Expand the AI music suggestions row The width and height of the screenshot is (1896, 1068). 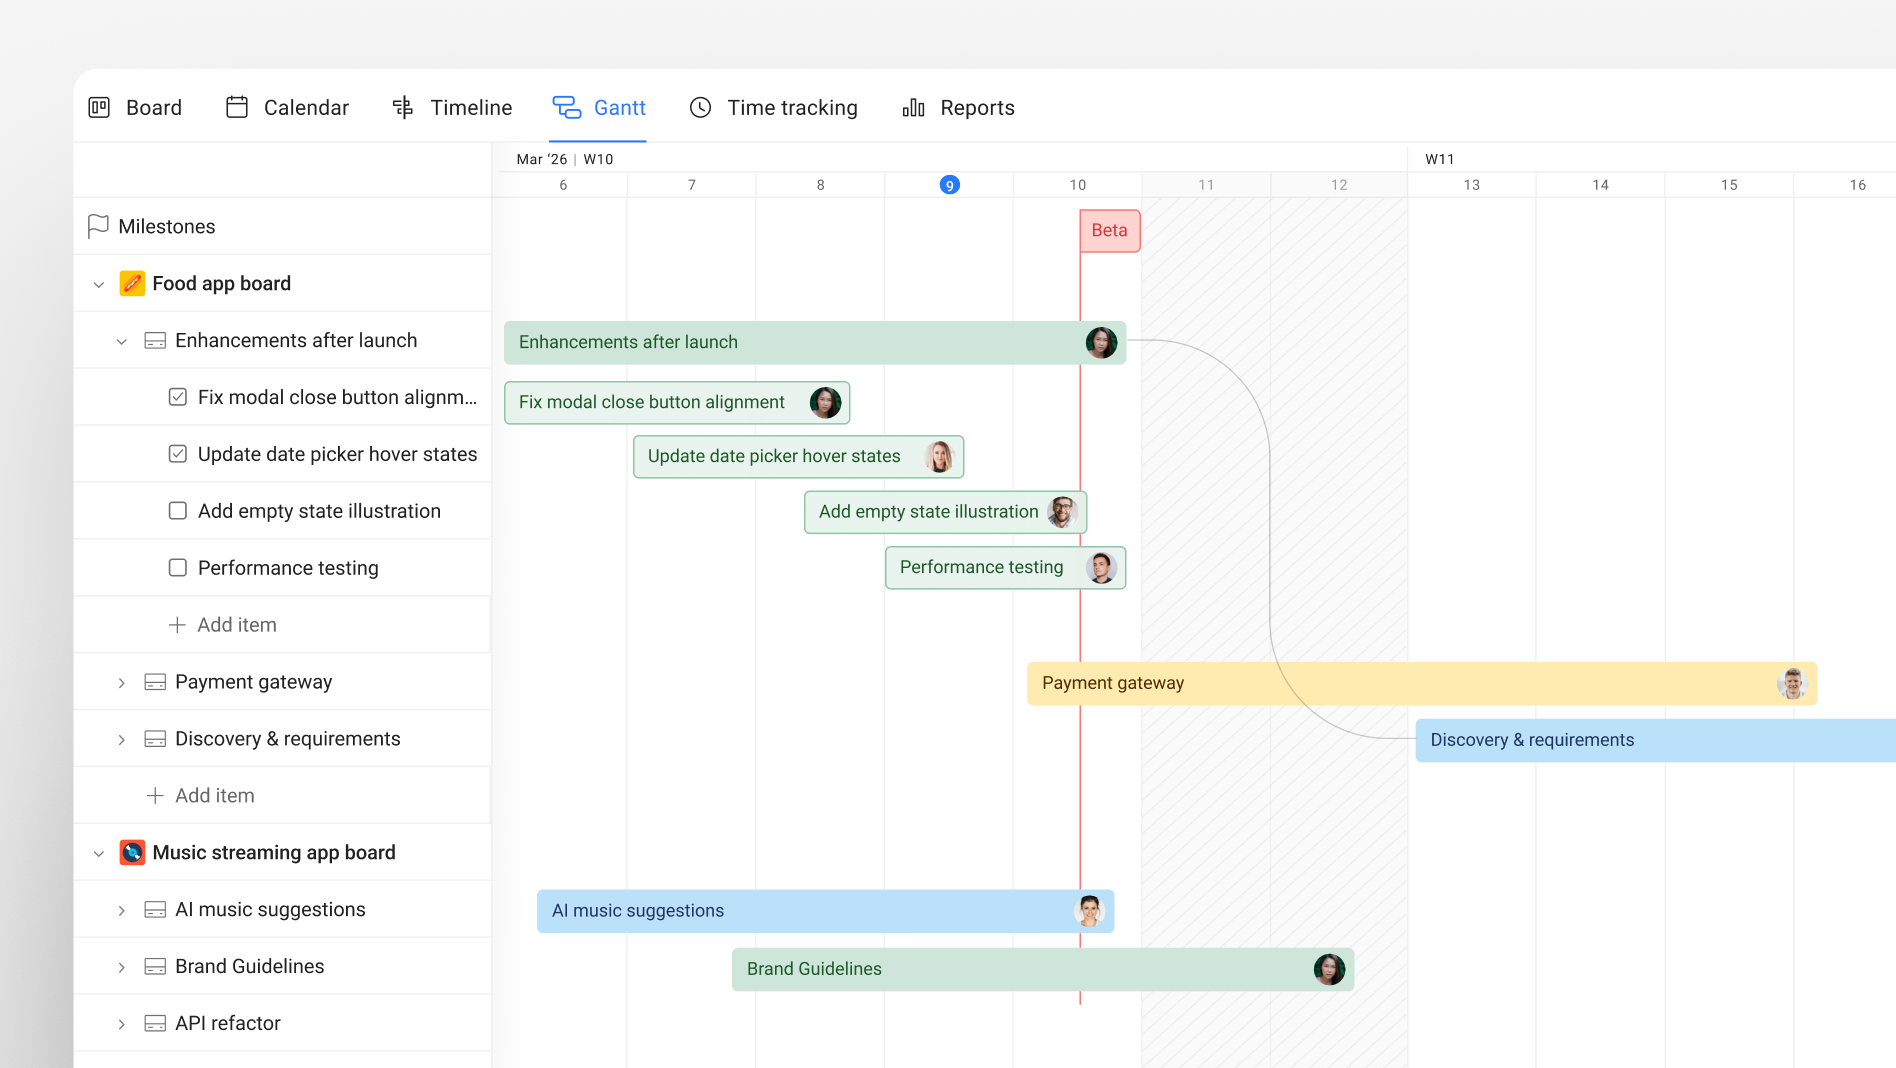[122, 911]
